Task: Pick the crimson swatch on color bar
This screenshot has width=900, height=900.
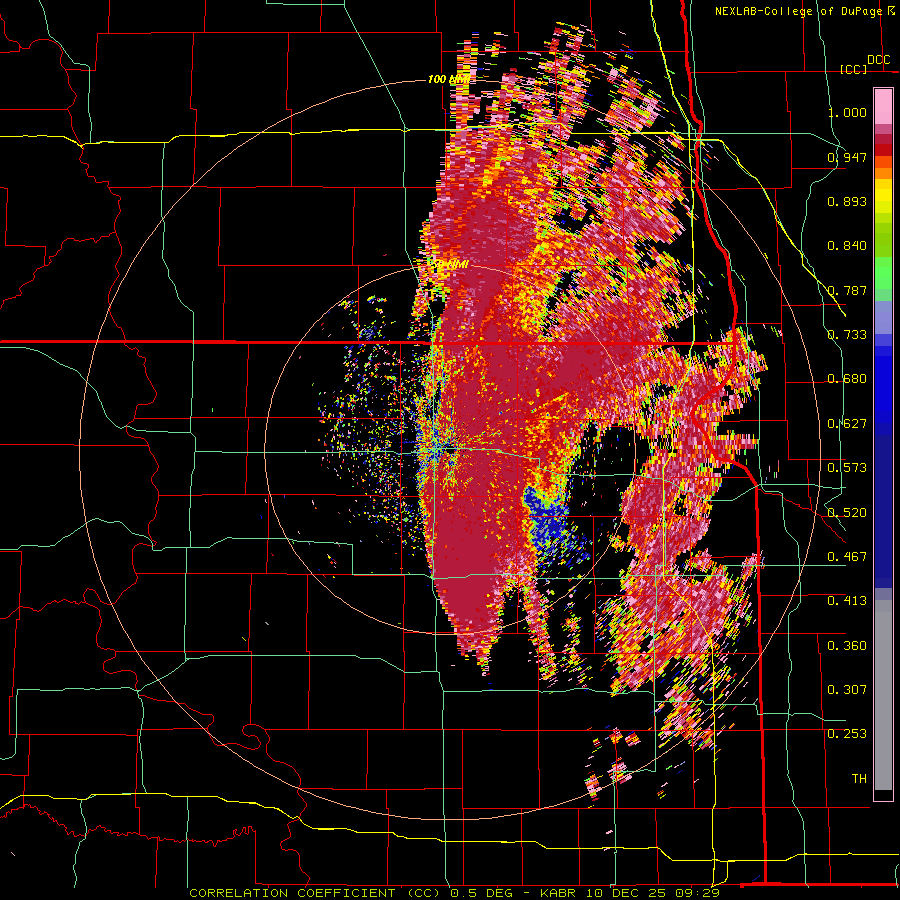Action: tap(883, 139)
